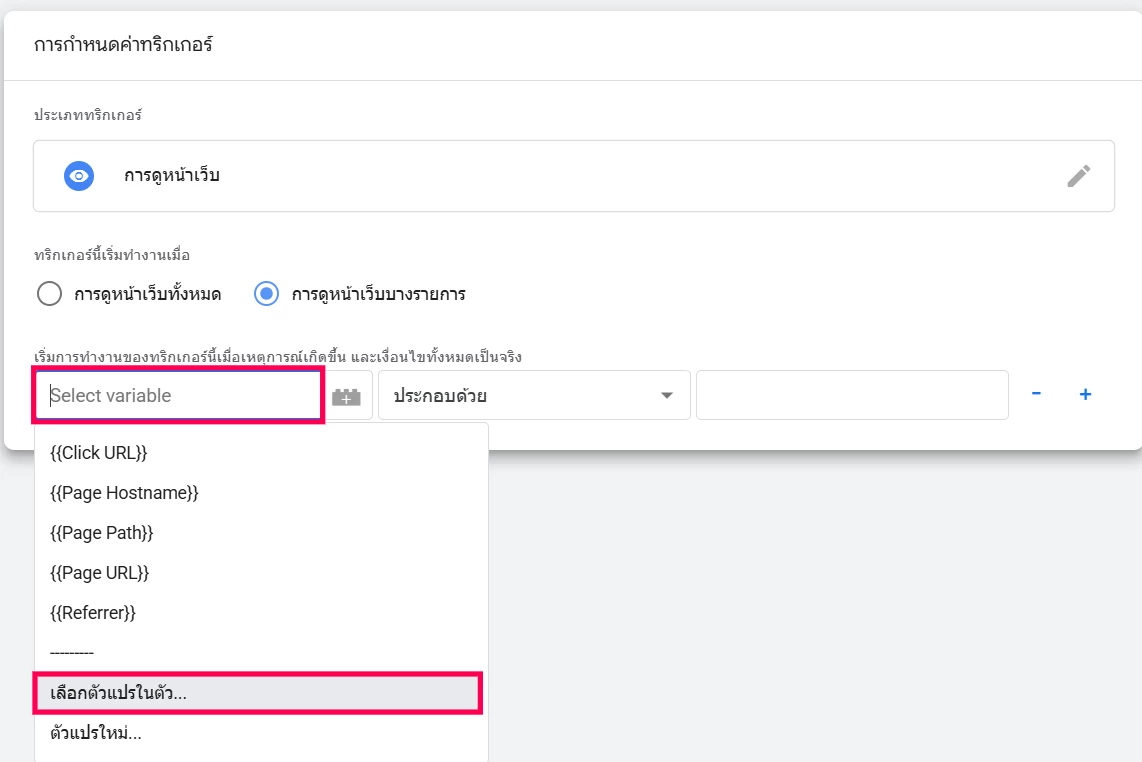
Task: Choose {{Click URL}} from the variable list
Action: (99, 453)
